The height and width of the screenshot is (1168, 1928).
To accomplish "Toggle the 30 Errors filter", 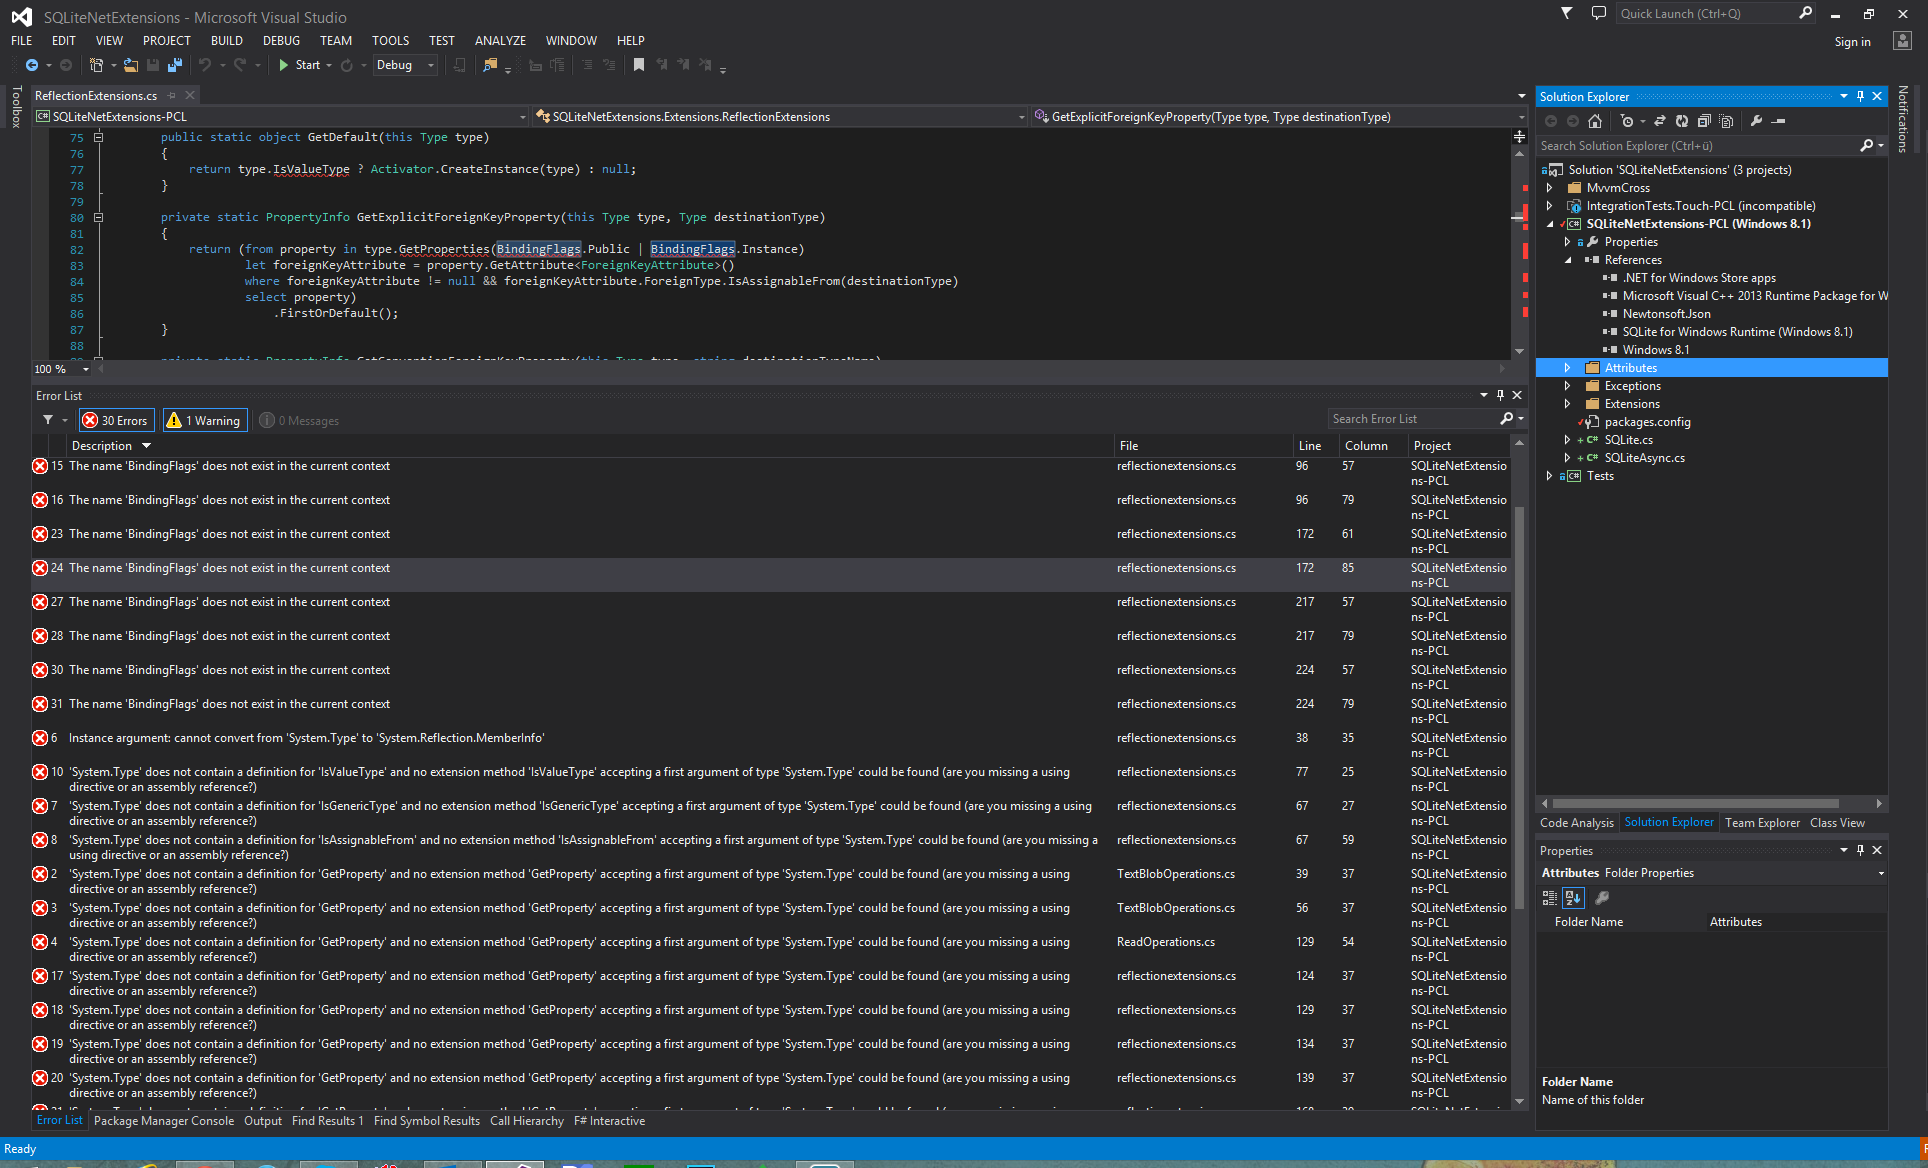I will (116, 421).
